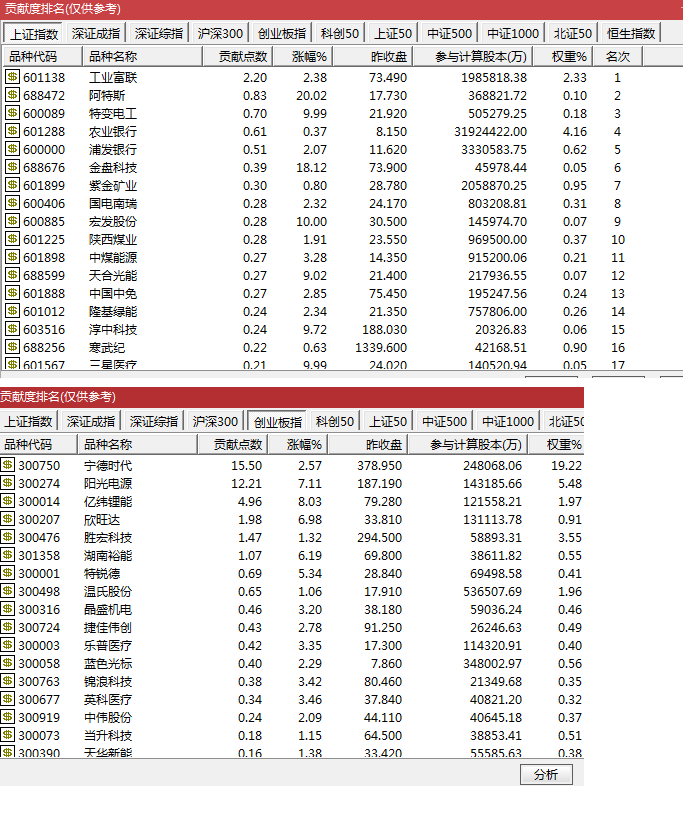The image size is (700, 831).
Task: Sort lower table by 参与计算股本(万) column
Action: (x=468, y=444)
